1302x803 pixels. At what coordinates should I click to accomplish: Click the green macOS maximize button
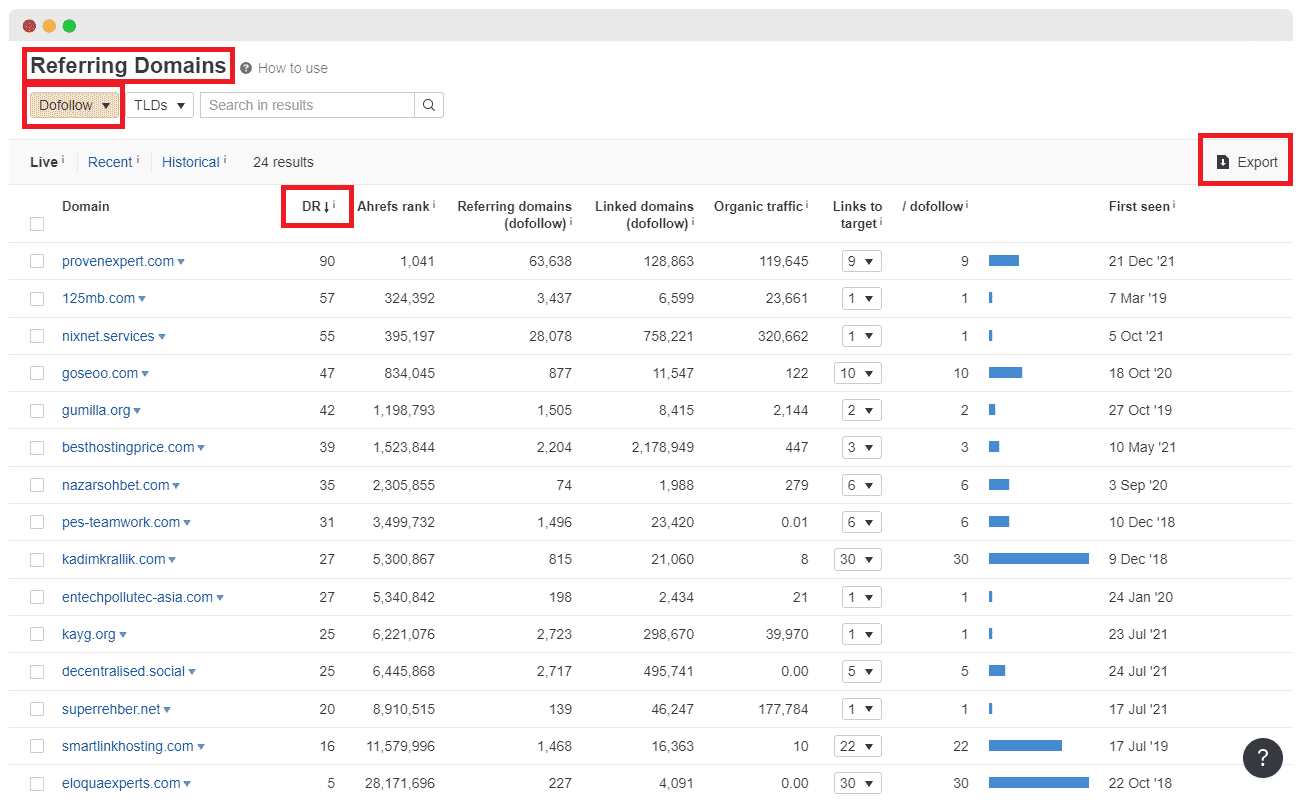69,26
